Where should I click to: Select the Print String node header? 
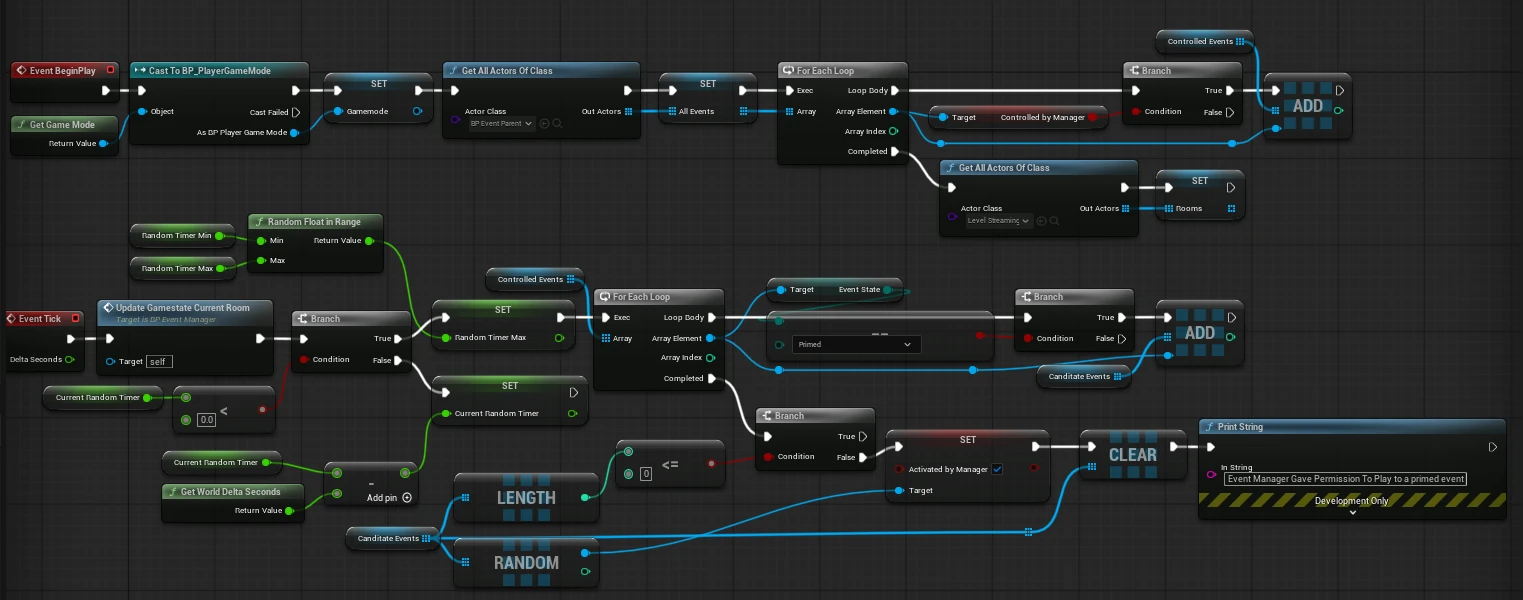1352,427
